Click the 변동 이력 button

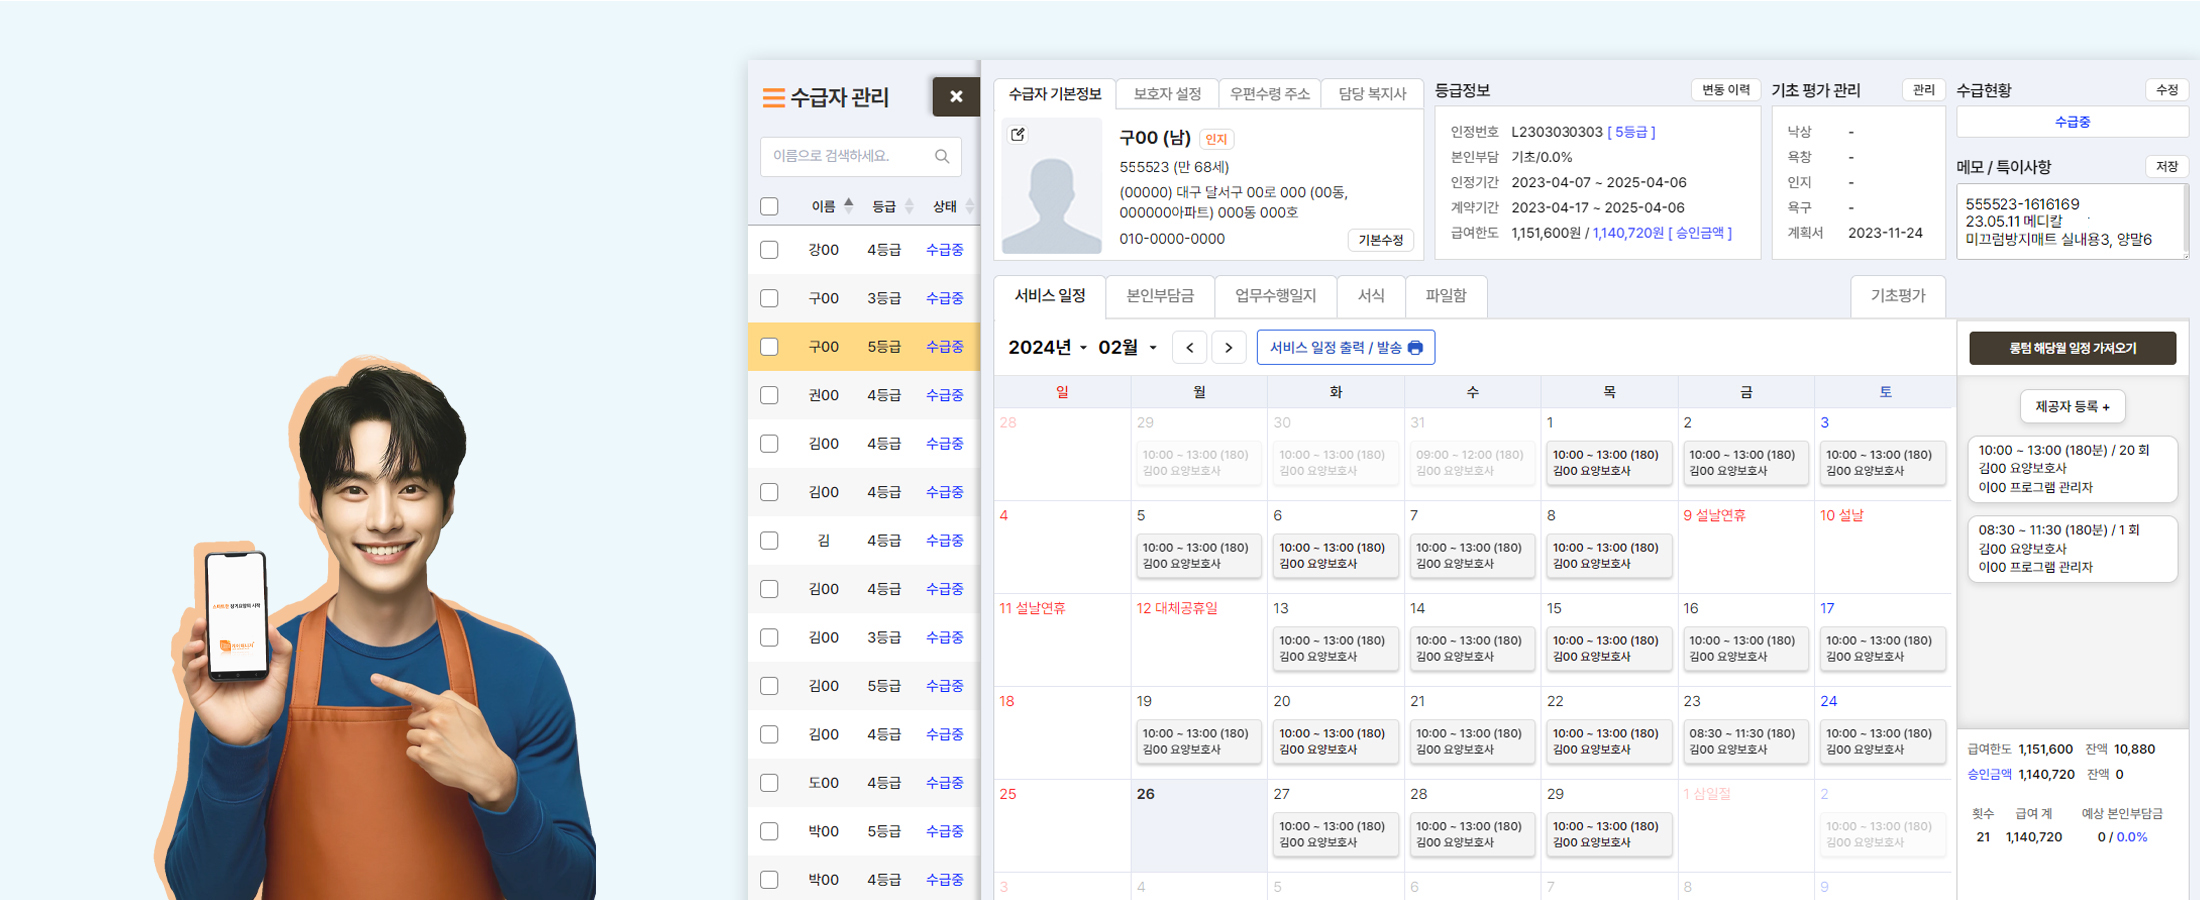click(1726, 90)
